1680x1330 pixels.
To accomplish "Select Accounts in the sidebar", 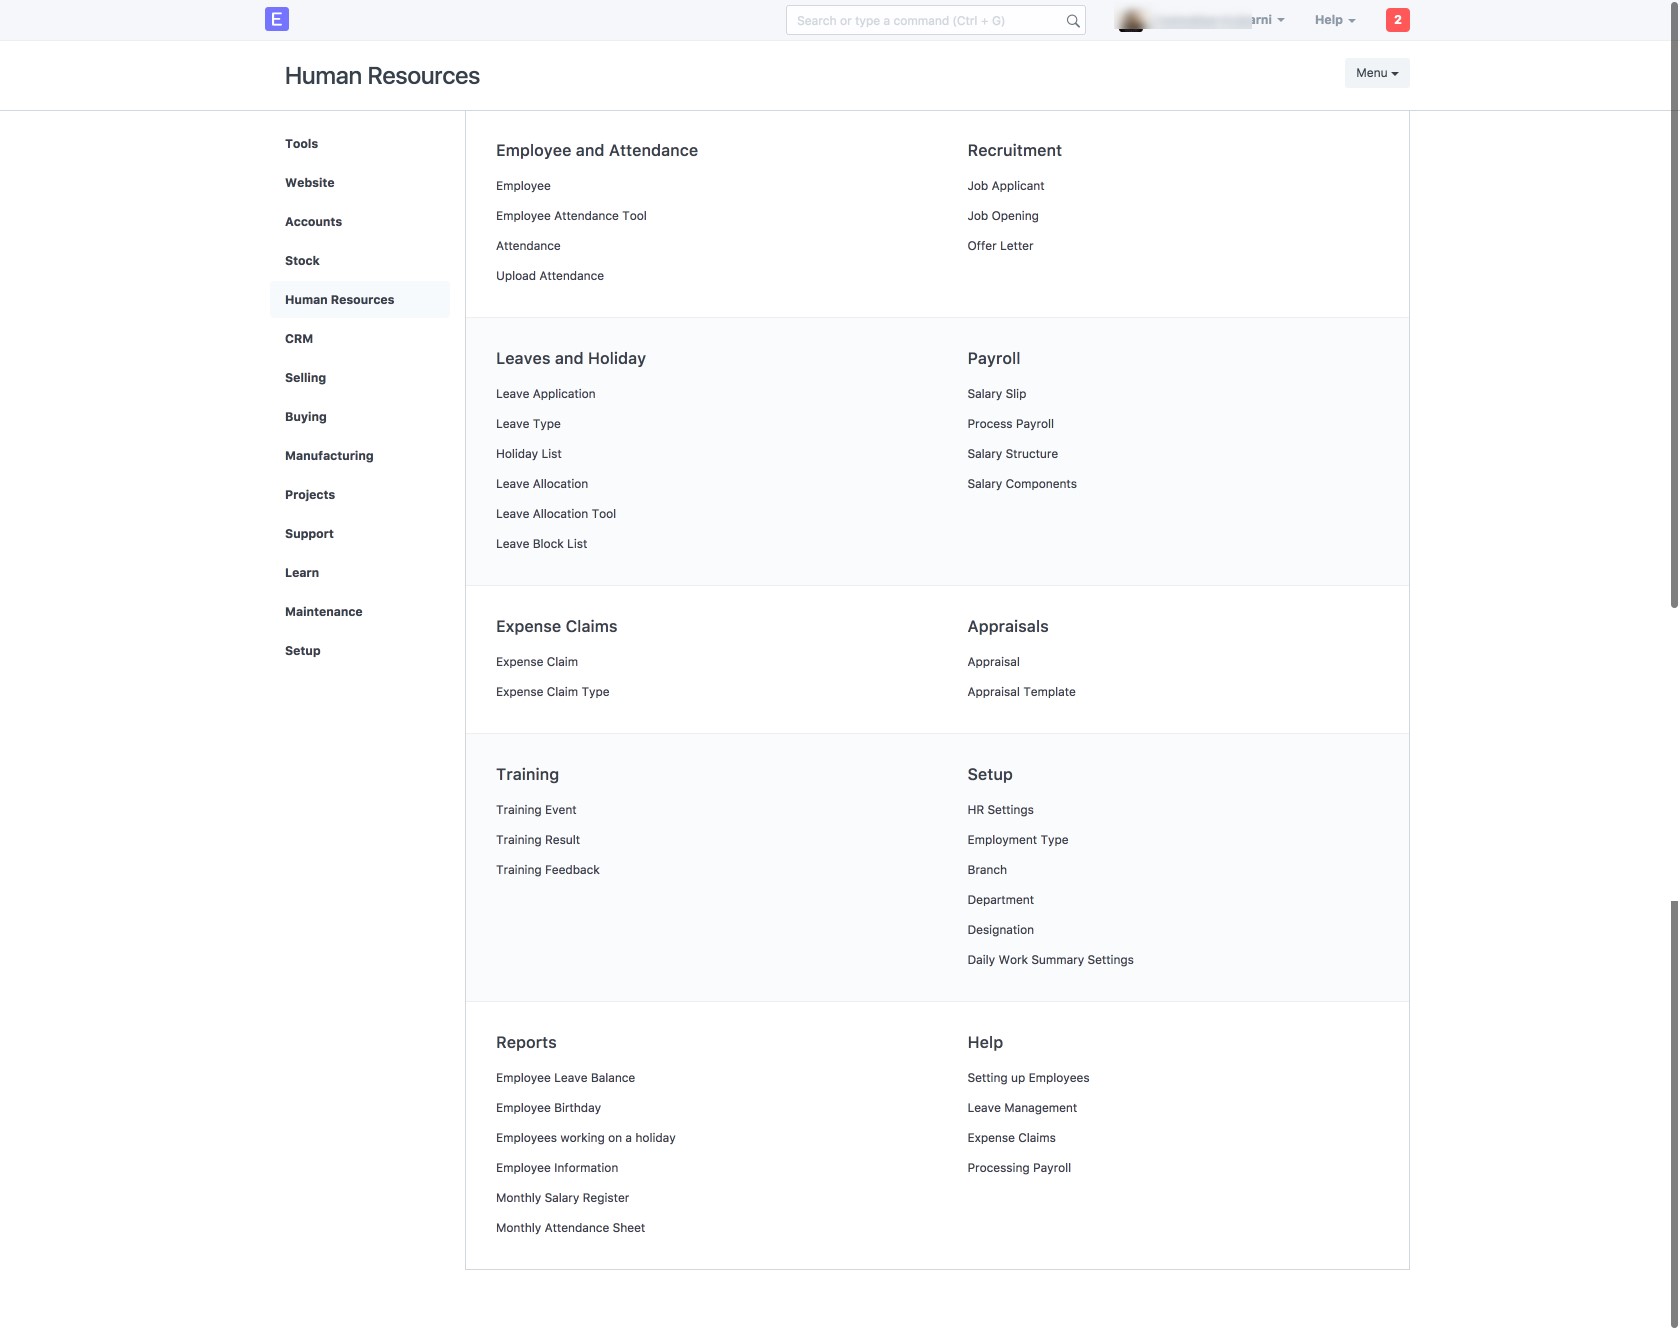I will 313,222.
